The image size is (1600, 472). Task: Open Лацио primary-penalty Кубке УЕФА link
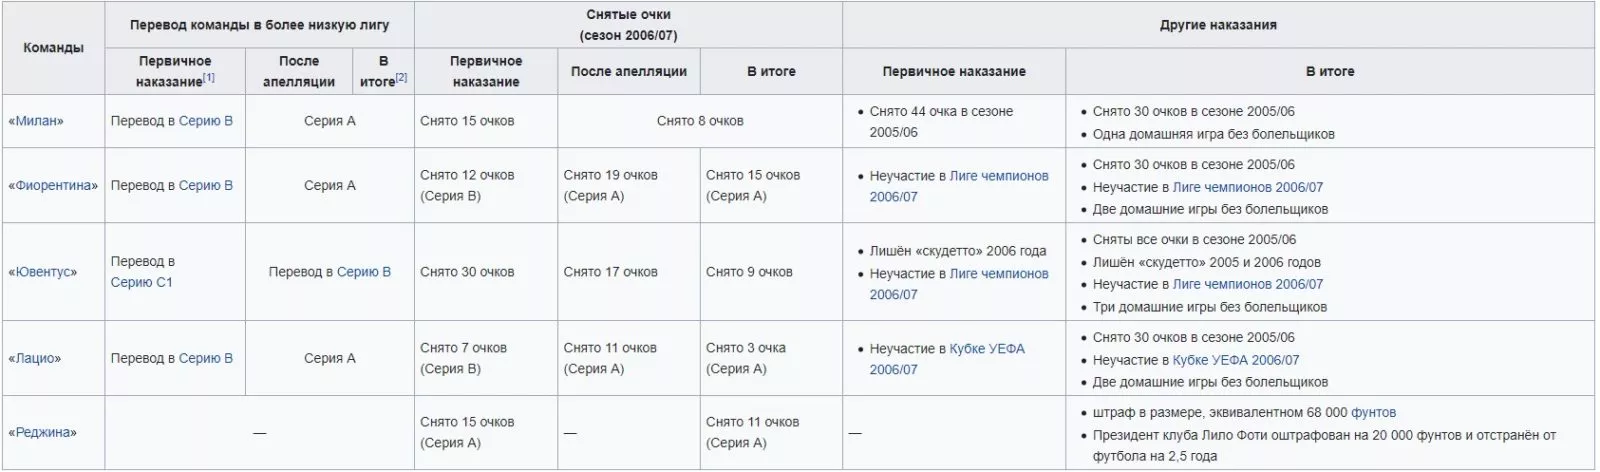click(986, 349)
